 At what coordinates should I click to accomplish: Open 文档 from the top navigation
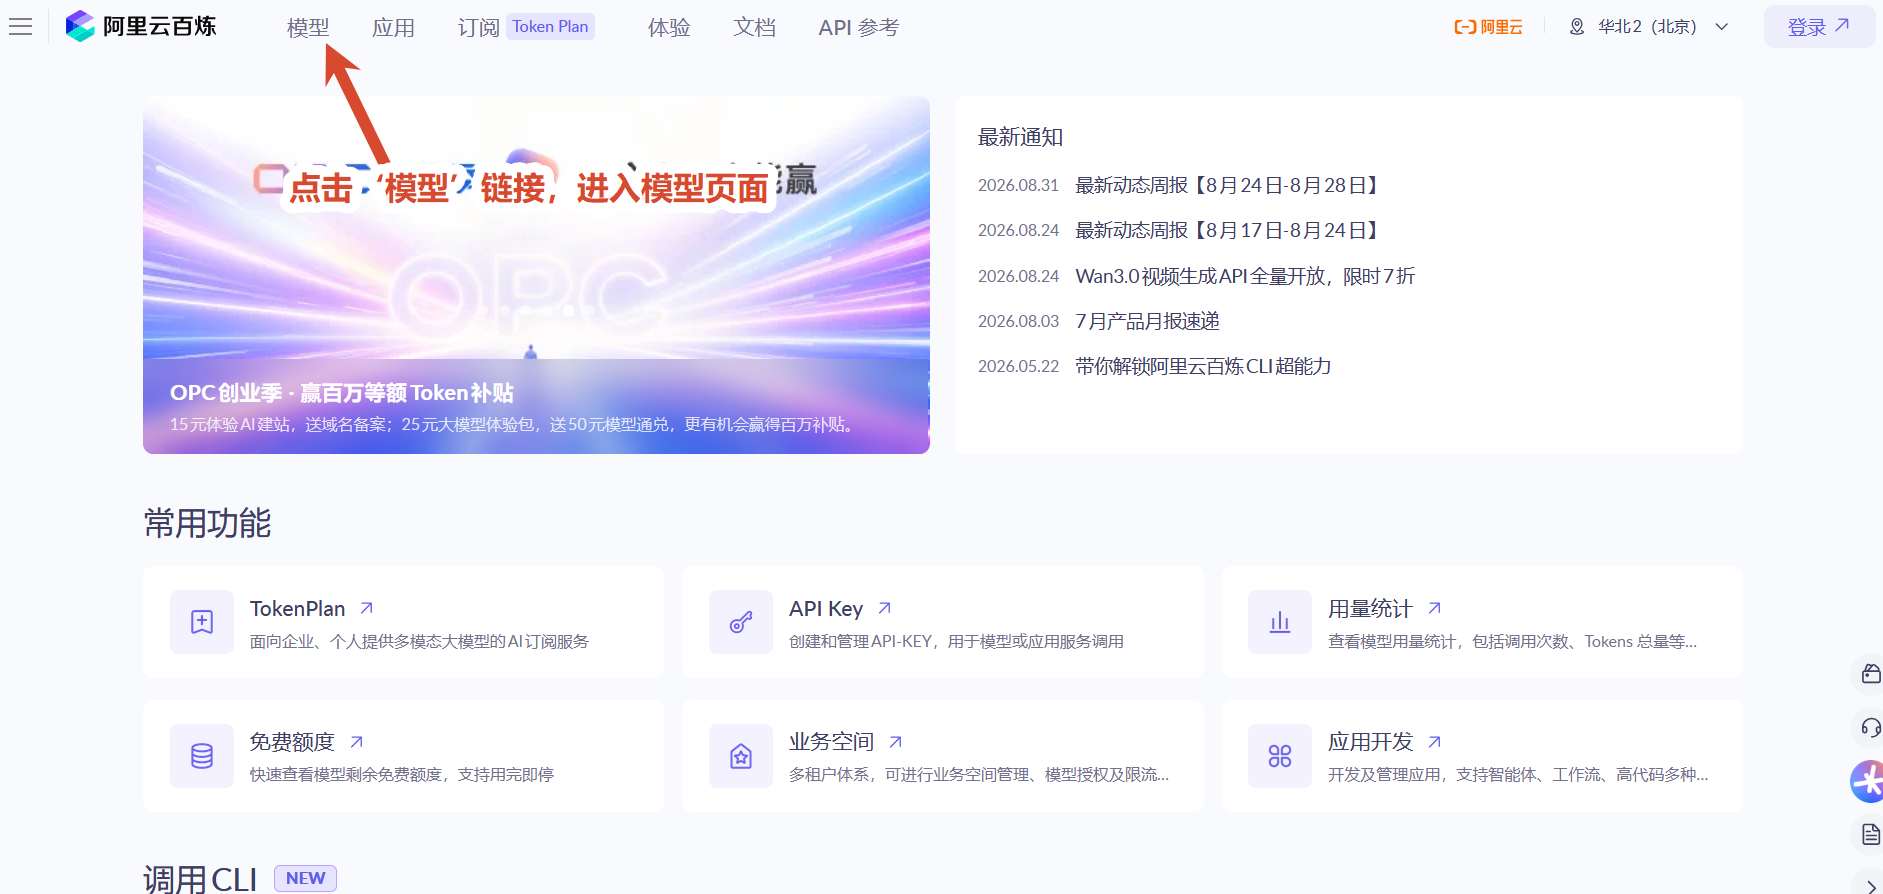(x=754, y=28)
